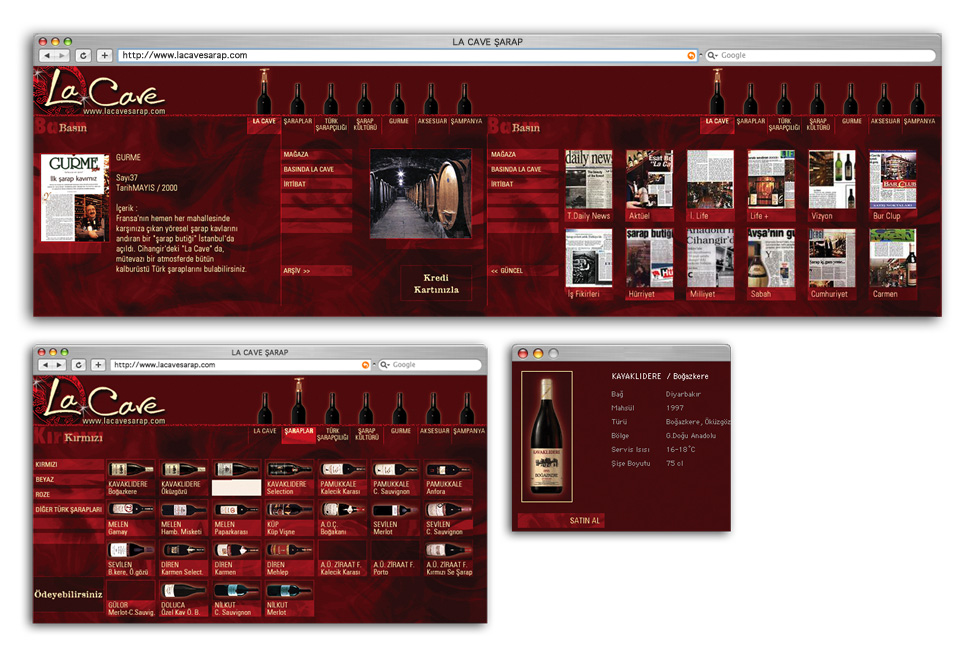The height and width of the screenshot is (650, 975).
Task: Click the plus button in the Kırmızı window toolbar
Action: [x=98, y=365]
